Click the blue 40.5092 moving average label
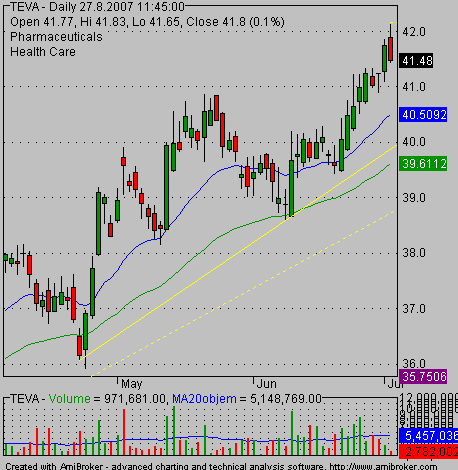Viewport: 458px width, 470px height. [423, 115]
